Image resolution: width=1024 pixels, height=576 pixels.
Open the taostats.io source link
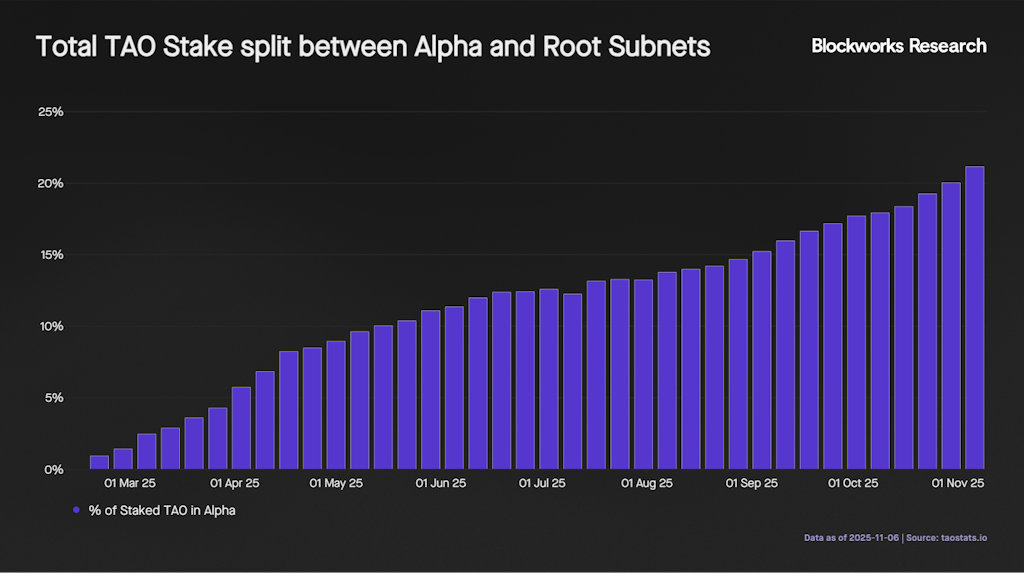(962, 538)
